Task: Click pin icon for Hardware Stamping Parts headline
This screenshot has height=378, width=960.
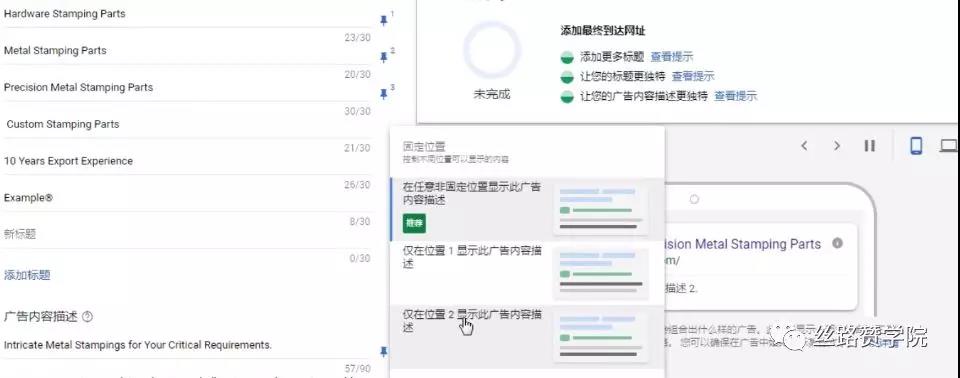Action: pyautogui.click(x=384, y=20)
